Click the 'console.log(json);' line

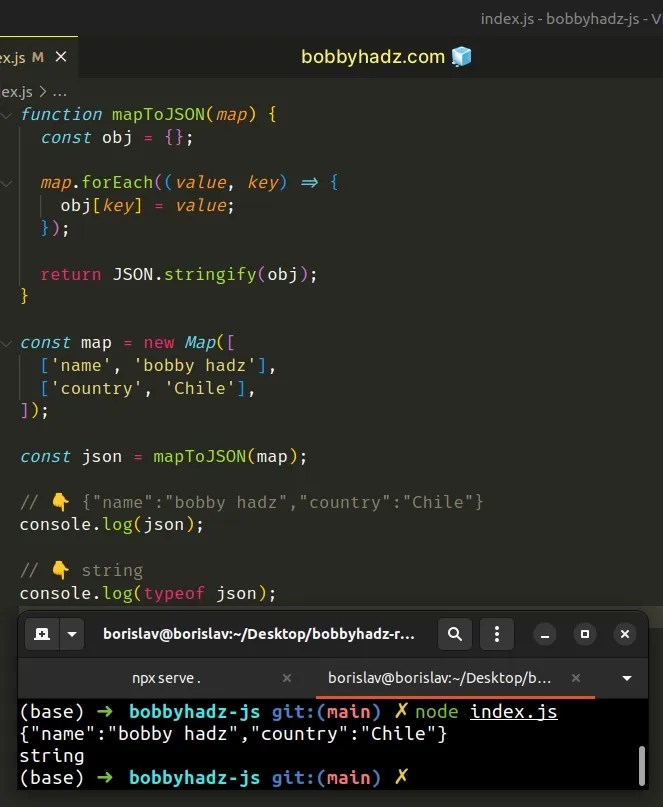coord(112,525)
